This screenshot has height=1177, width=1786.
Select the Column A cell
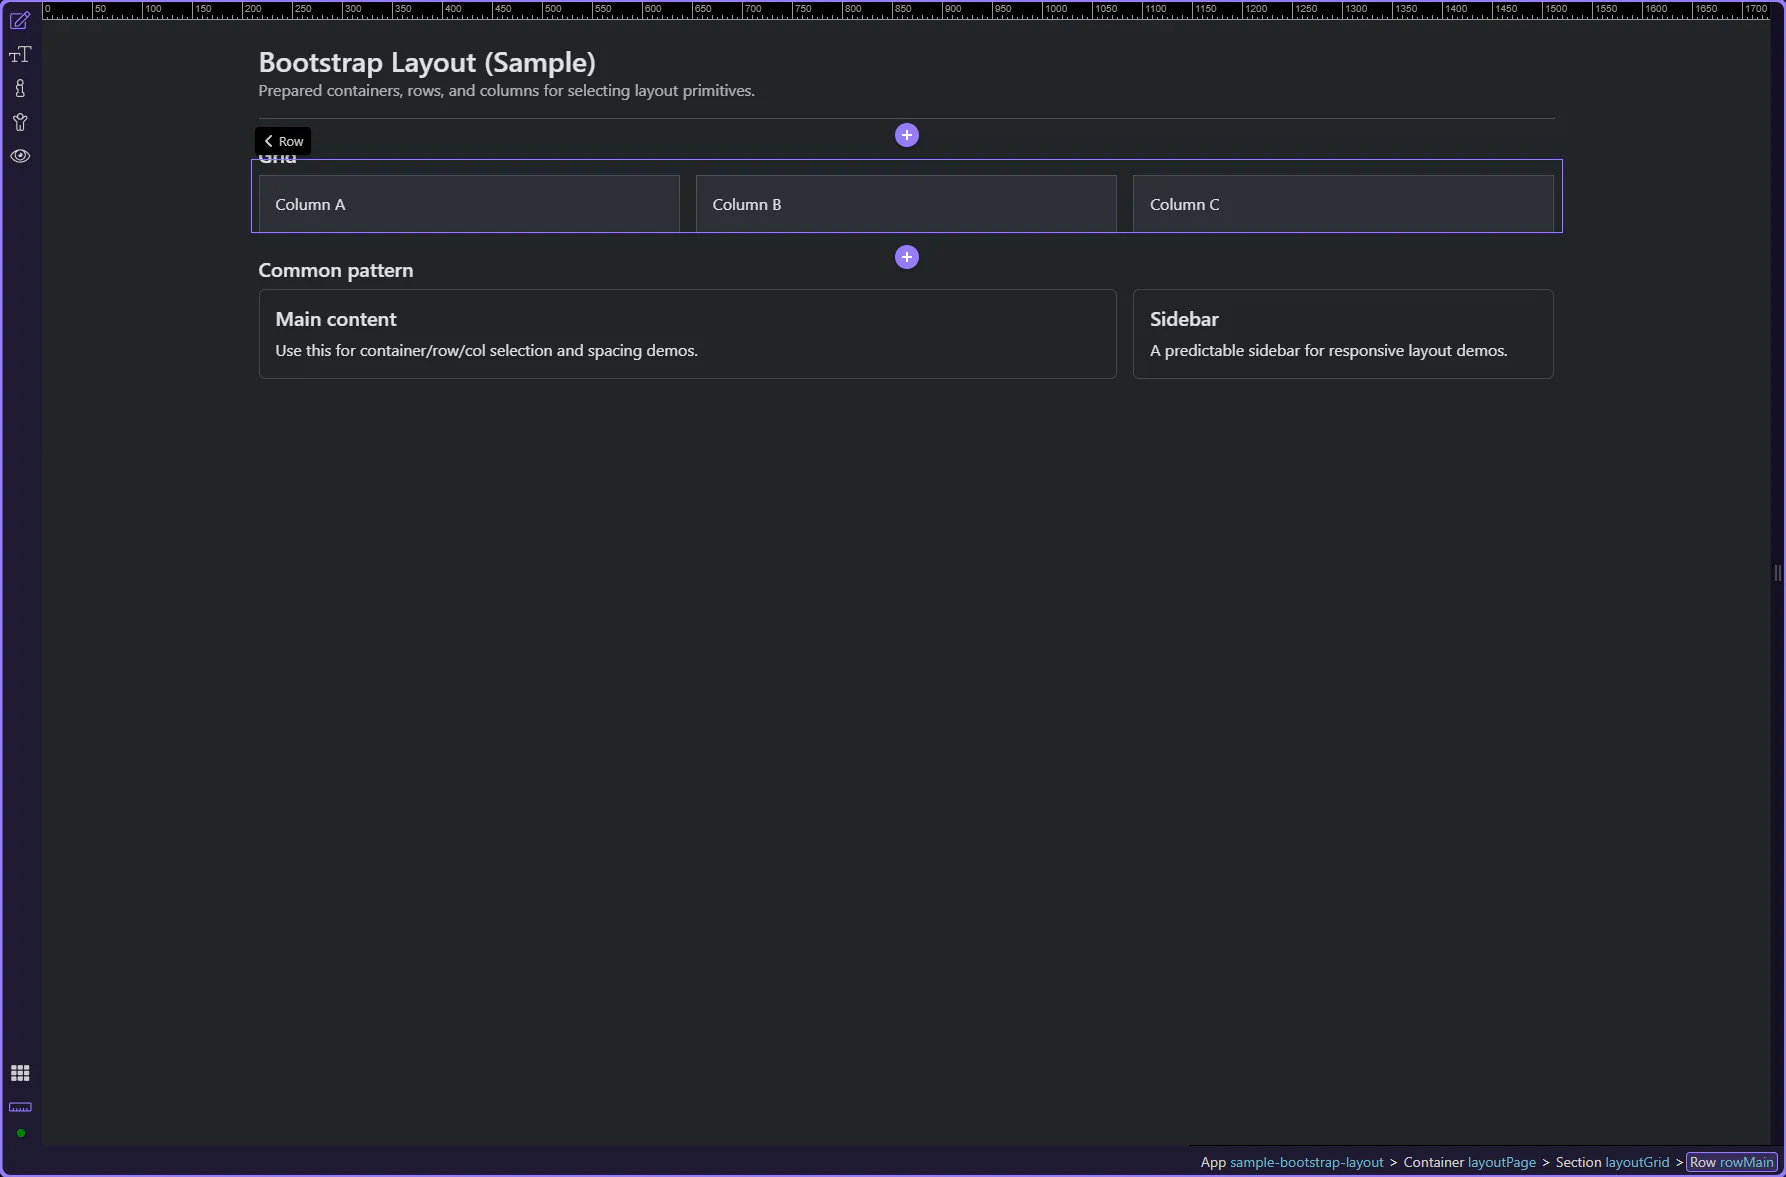coord(469,204)
